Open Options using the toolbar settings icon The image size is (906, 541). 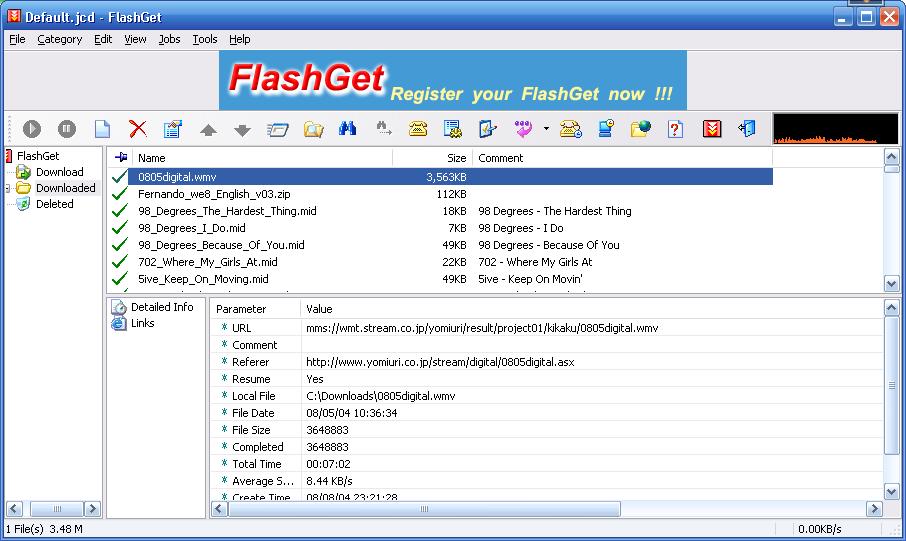(x=452, y=128)
